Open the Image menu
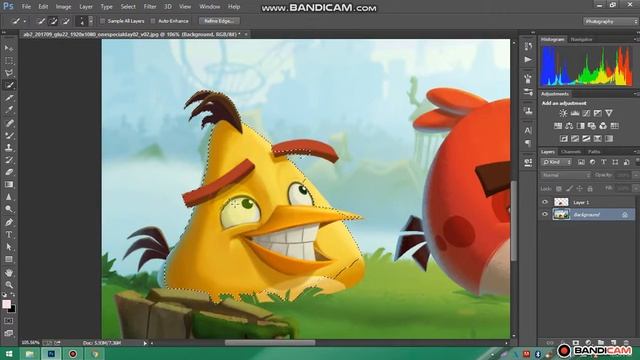 tap(63, 7)
